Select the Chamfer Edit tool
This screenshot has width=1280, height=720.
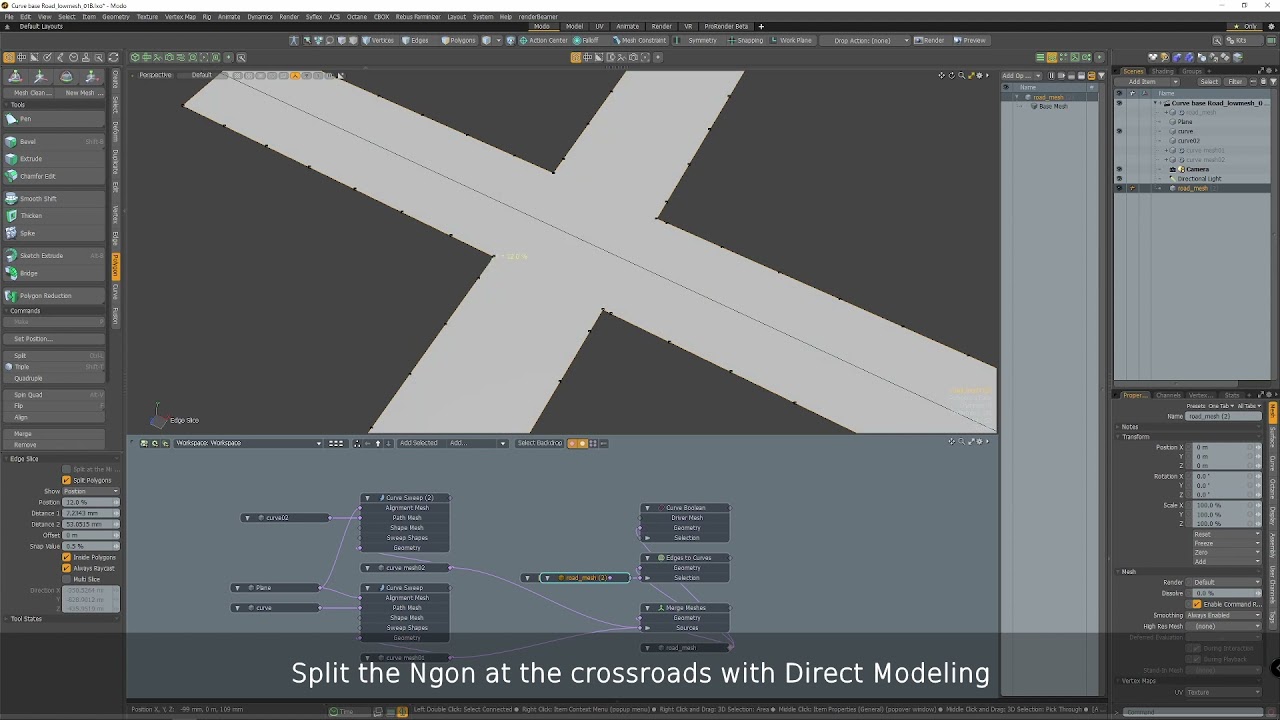pos(55,176)
